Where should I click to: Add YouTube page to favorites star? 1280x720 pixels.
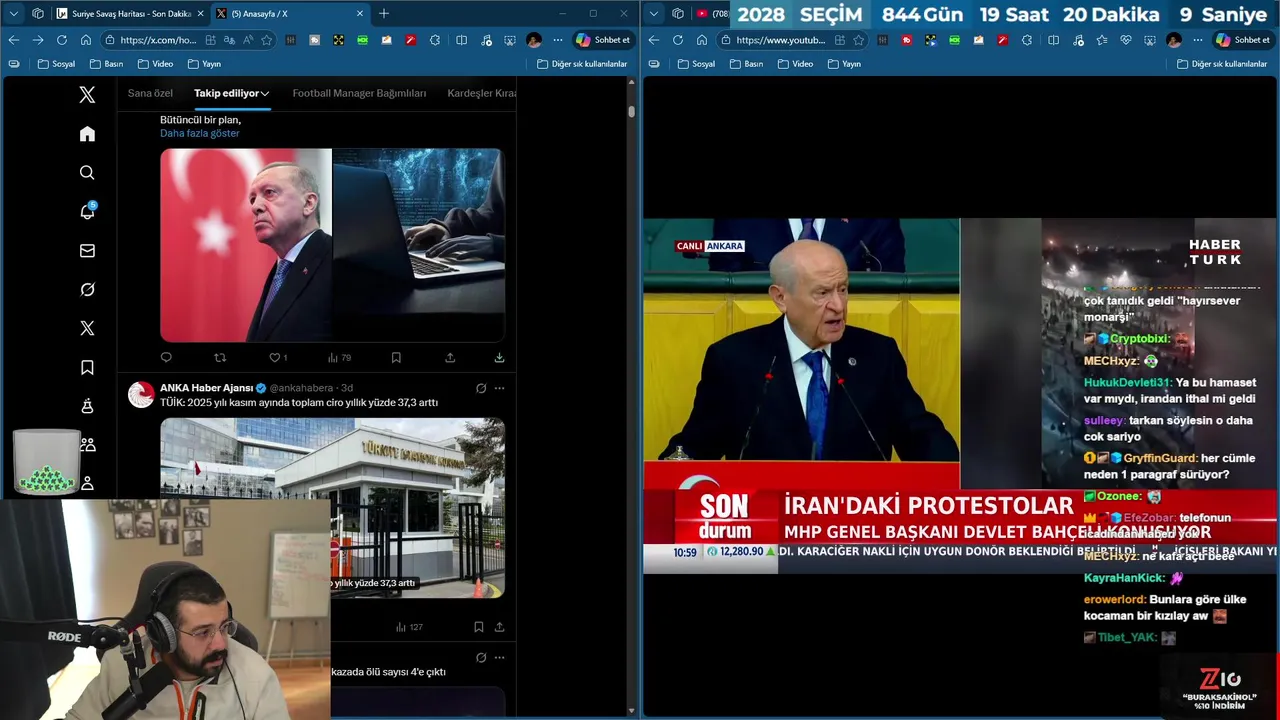(x=858, y=40)
